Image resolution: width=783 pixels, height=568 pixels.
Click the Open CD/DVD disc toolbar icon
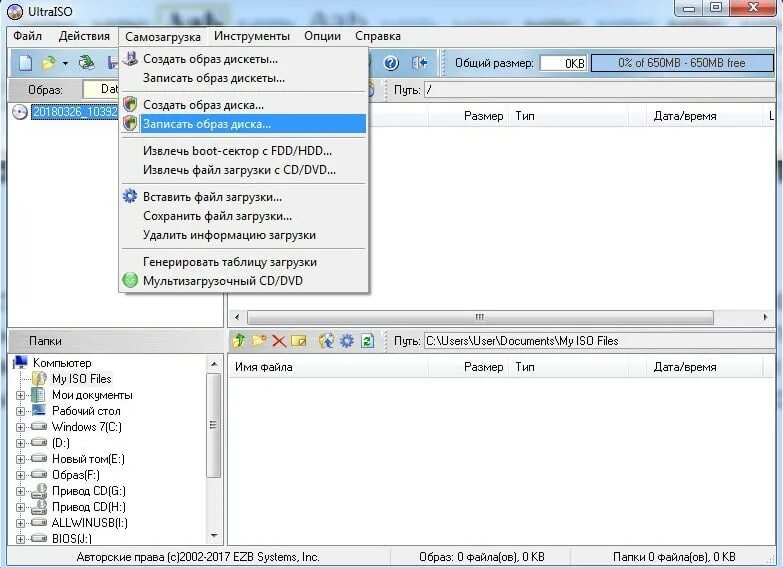86,63
